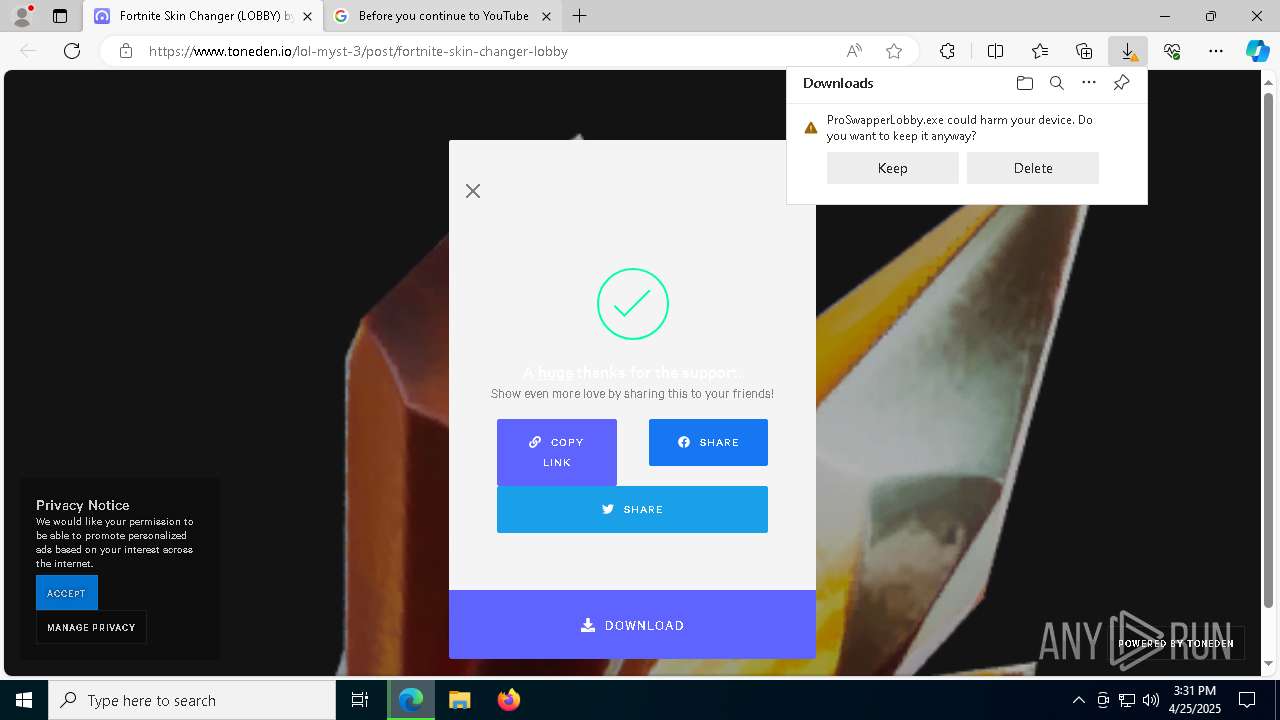The image size is (1280, 720).
Task: Open Collections icon in toolbar
Action: 1084,51
